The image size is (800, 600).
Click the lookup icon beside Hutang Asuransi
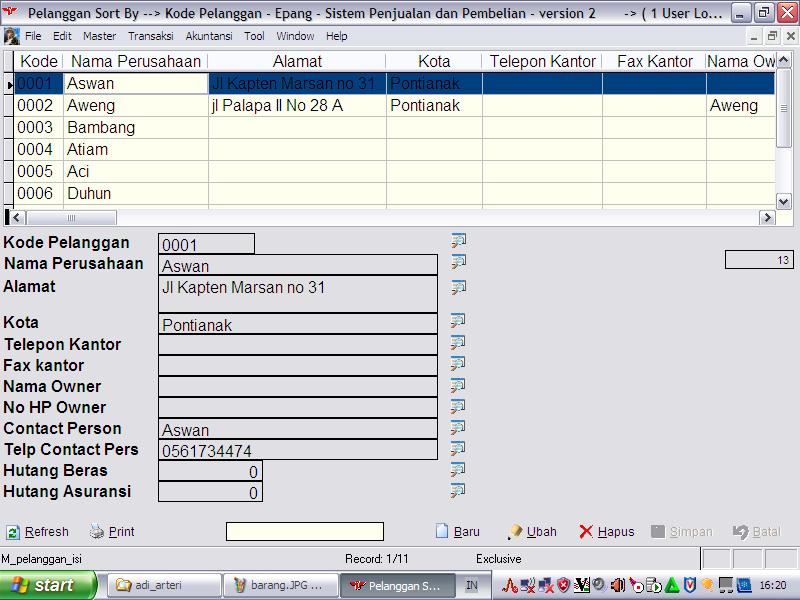click(459, 490)
